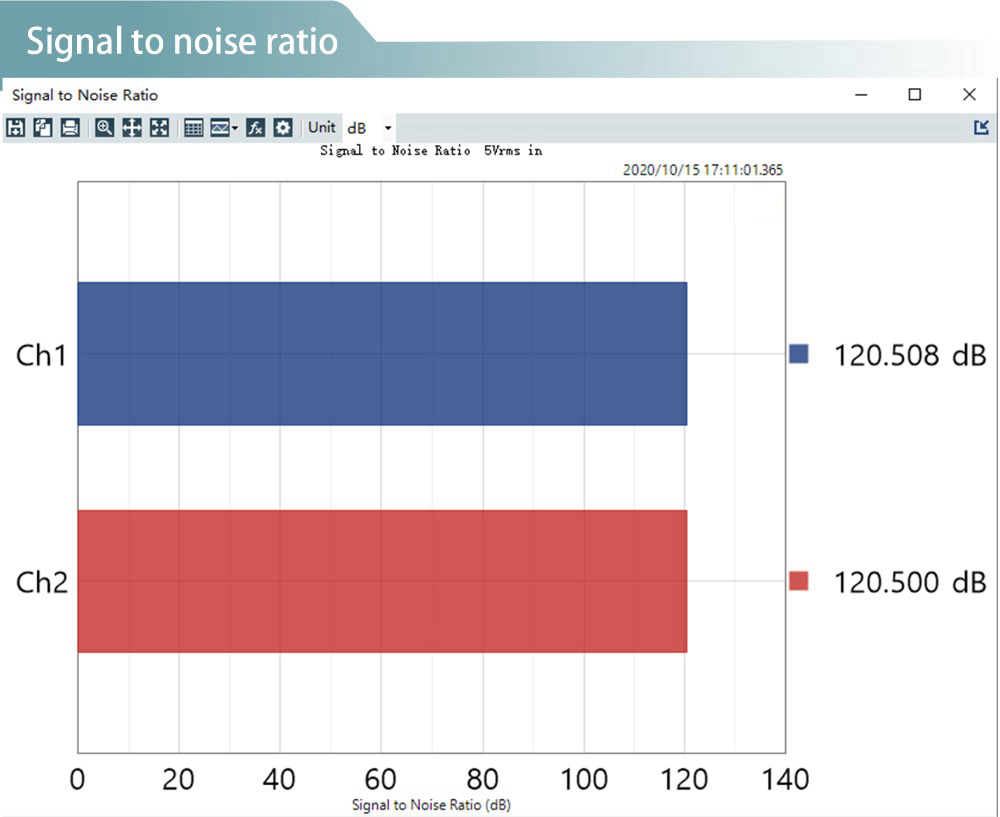This screenshot has height=817, width=1000.
Task: Click the print icon in toolbar
Action: pos(70,128)
